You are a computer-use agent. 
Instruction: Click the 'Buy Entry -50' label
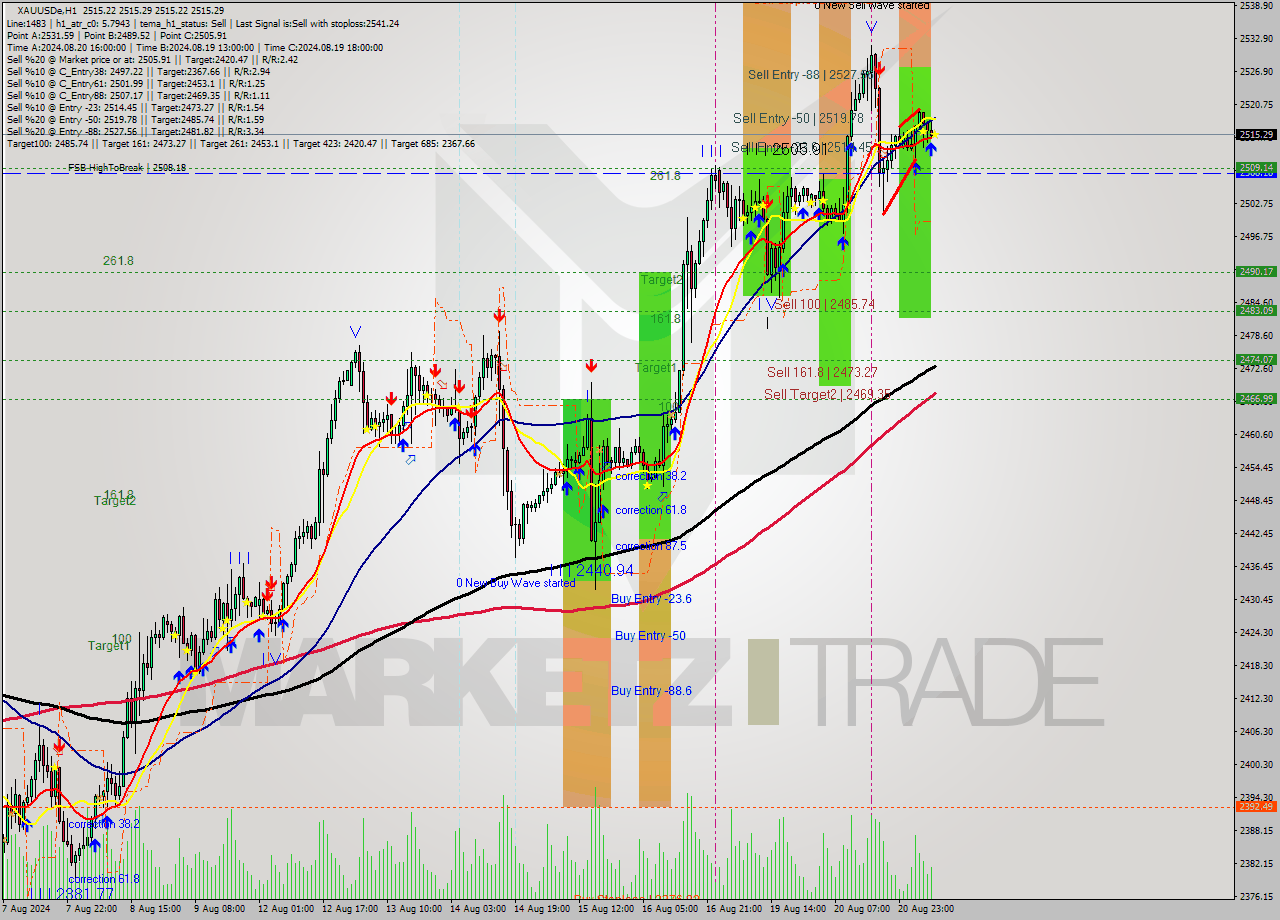click(650, 636)
